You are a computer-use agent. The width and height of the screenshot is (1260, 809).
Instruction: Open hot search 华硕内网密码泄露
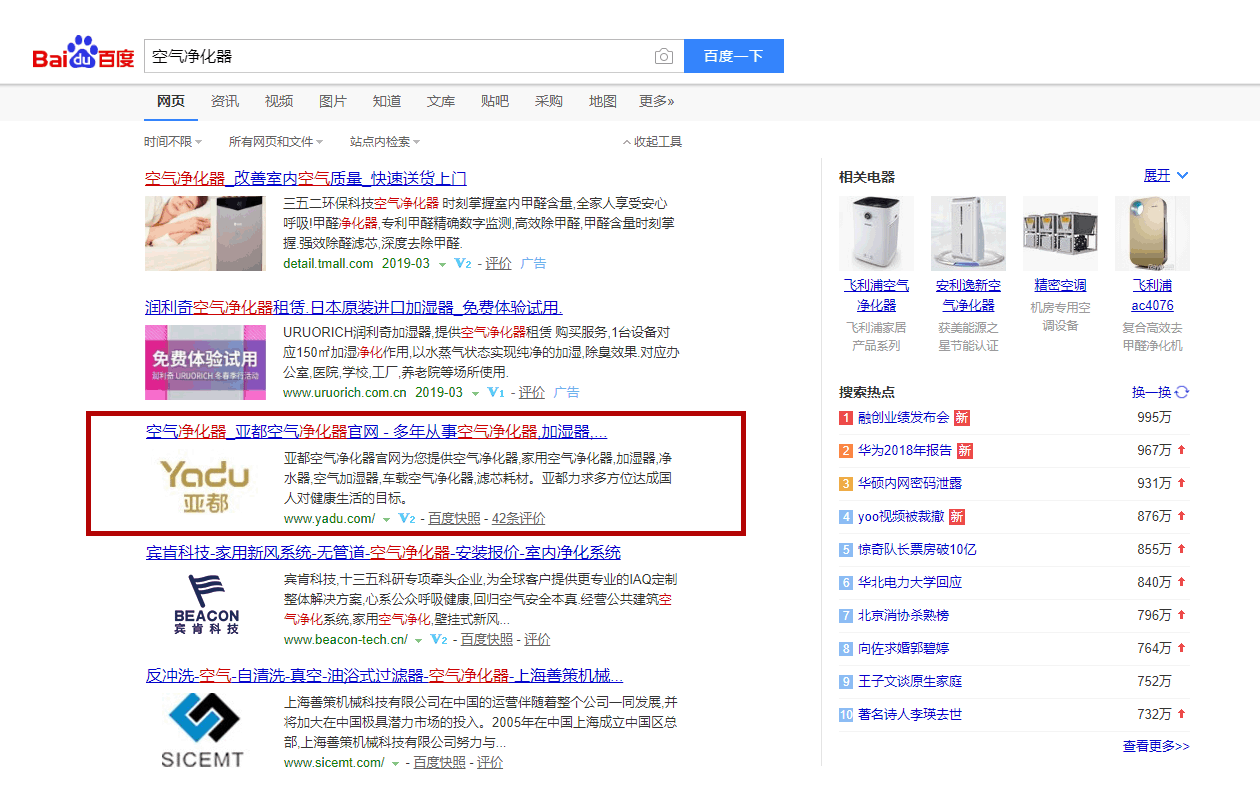[910, 484]
